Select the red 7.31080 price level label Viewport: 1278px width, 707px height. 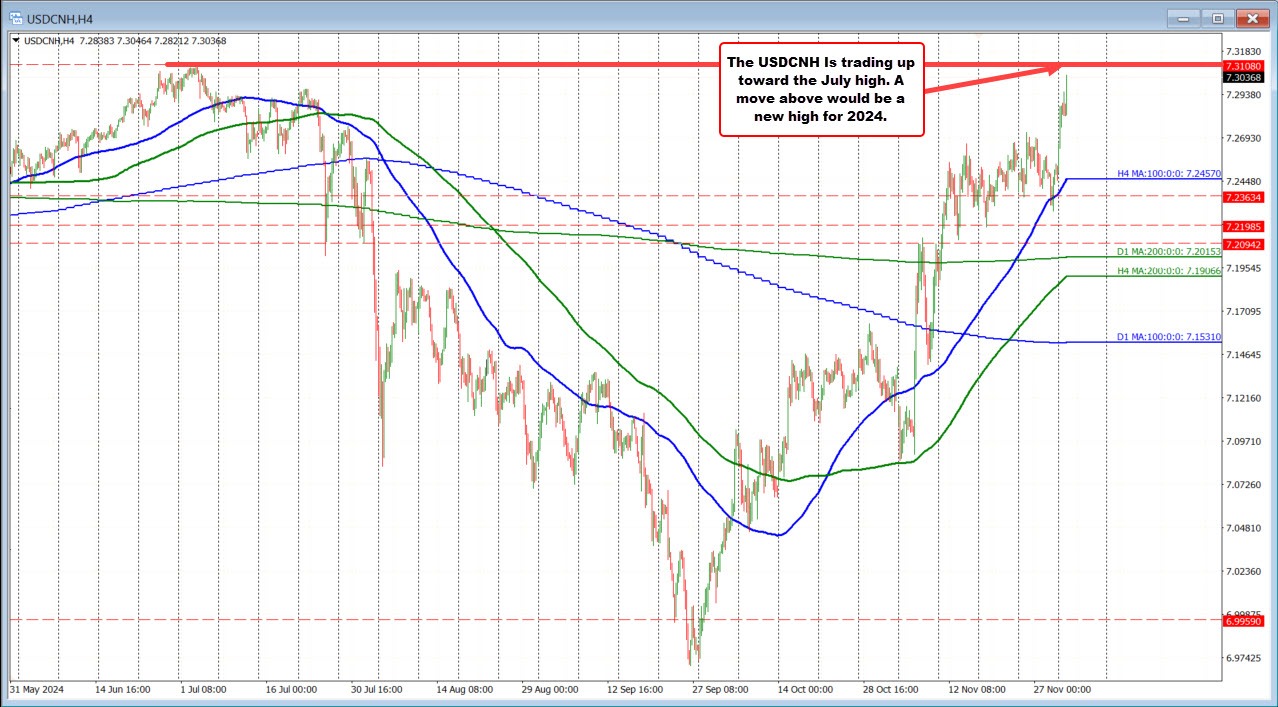click(x=1244, y=65)
